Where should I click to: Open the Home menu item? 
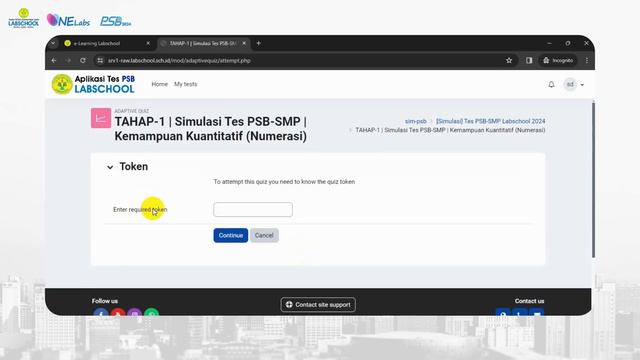[160, 84]
